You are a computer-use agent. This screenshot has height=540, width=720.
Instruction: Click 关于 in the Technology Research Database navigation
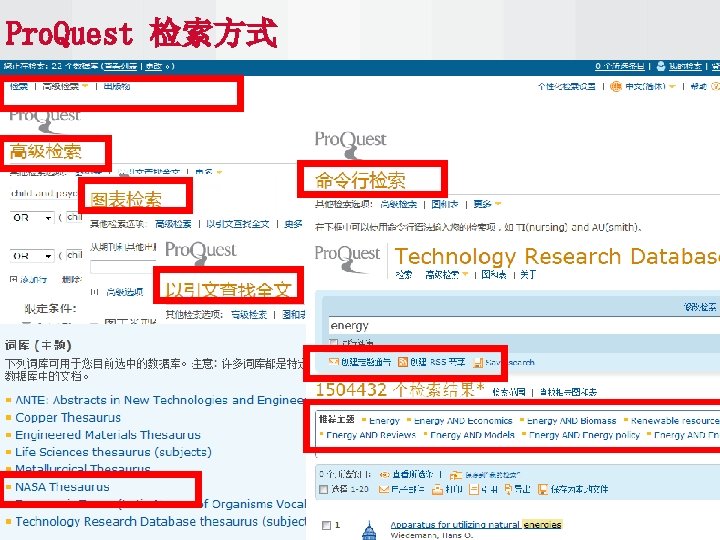click(x=528, y=275)
